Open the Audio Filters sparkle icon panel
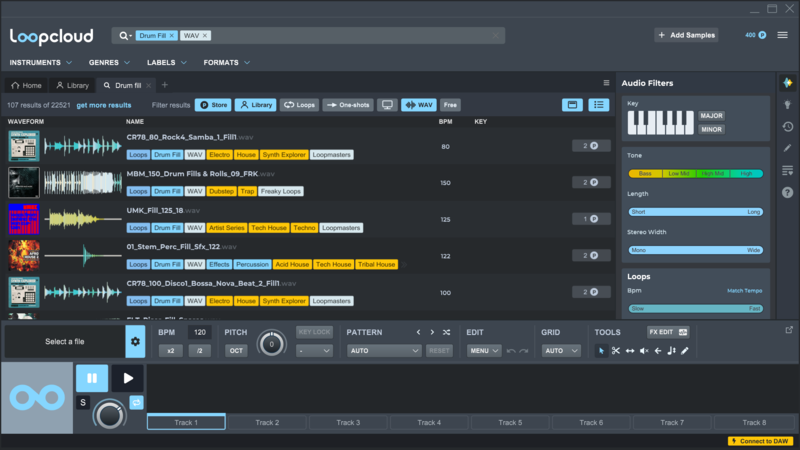Screen dimensions: 800x450 coord(788,83)
